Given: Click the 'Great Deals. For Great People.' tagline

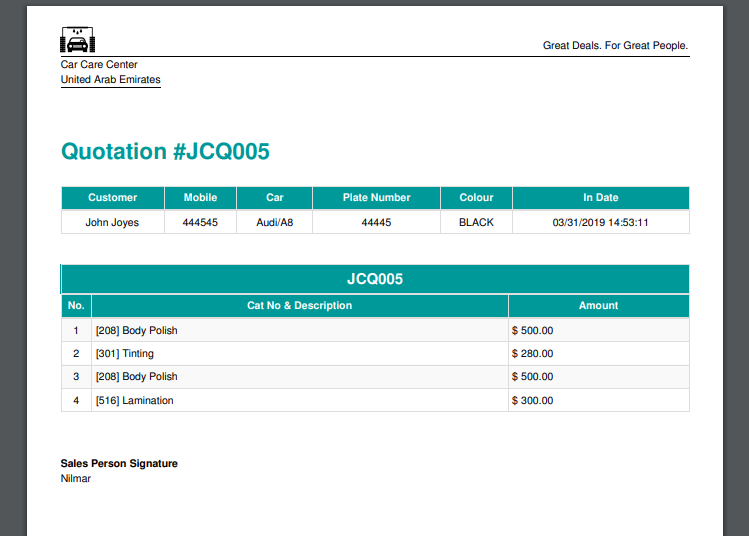Looking at the screenshot, I should click(615, 45).
